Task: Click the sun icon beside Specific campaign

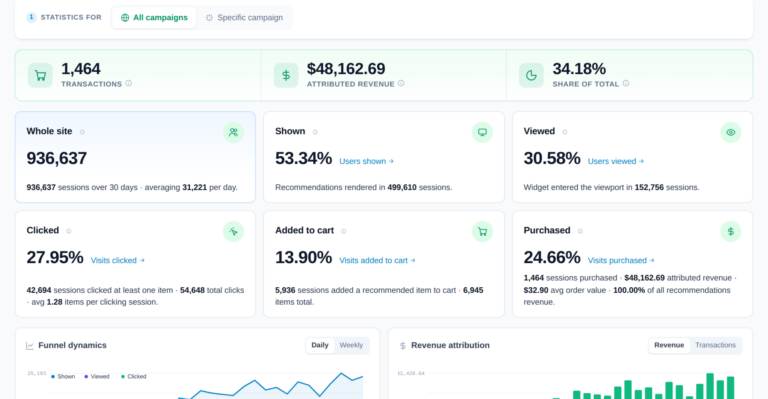Action: click(209, 18)
